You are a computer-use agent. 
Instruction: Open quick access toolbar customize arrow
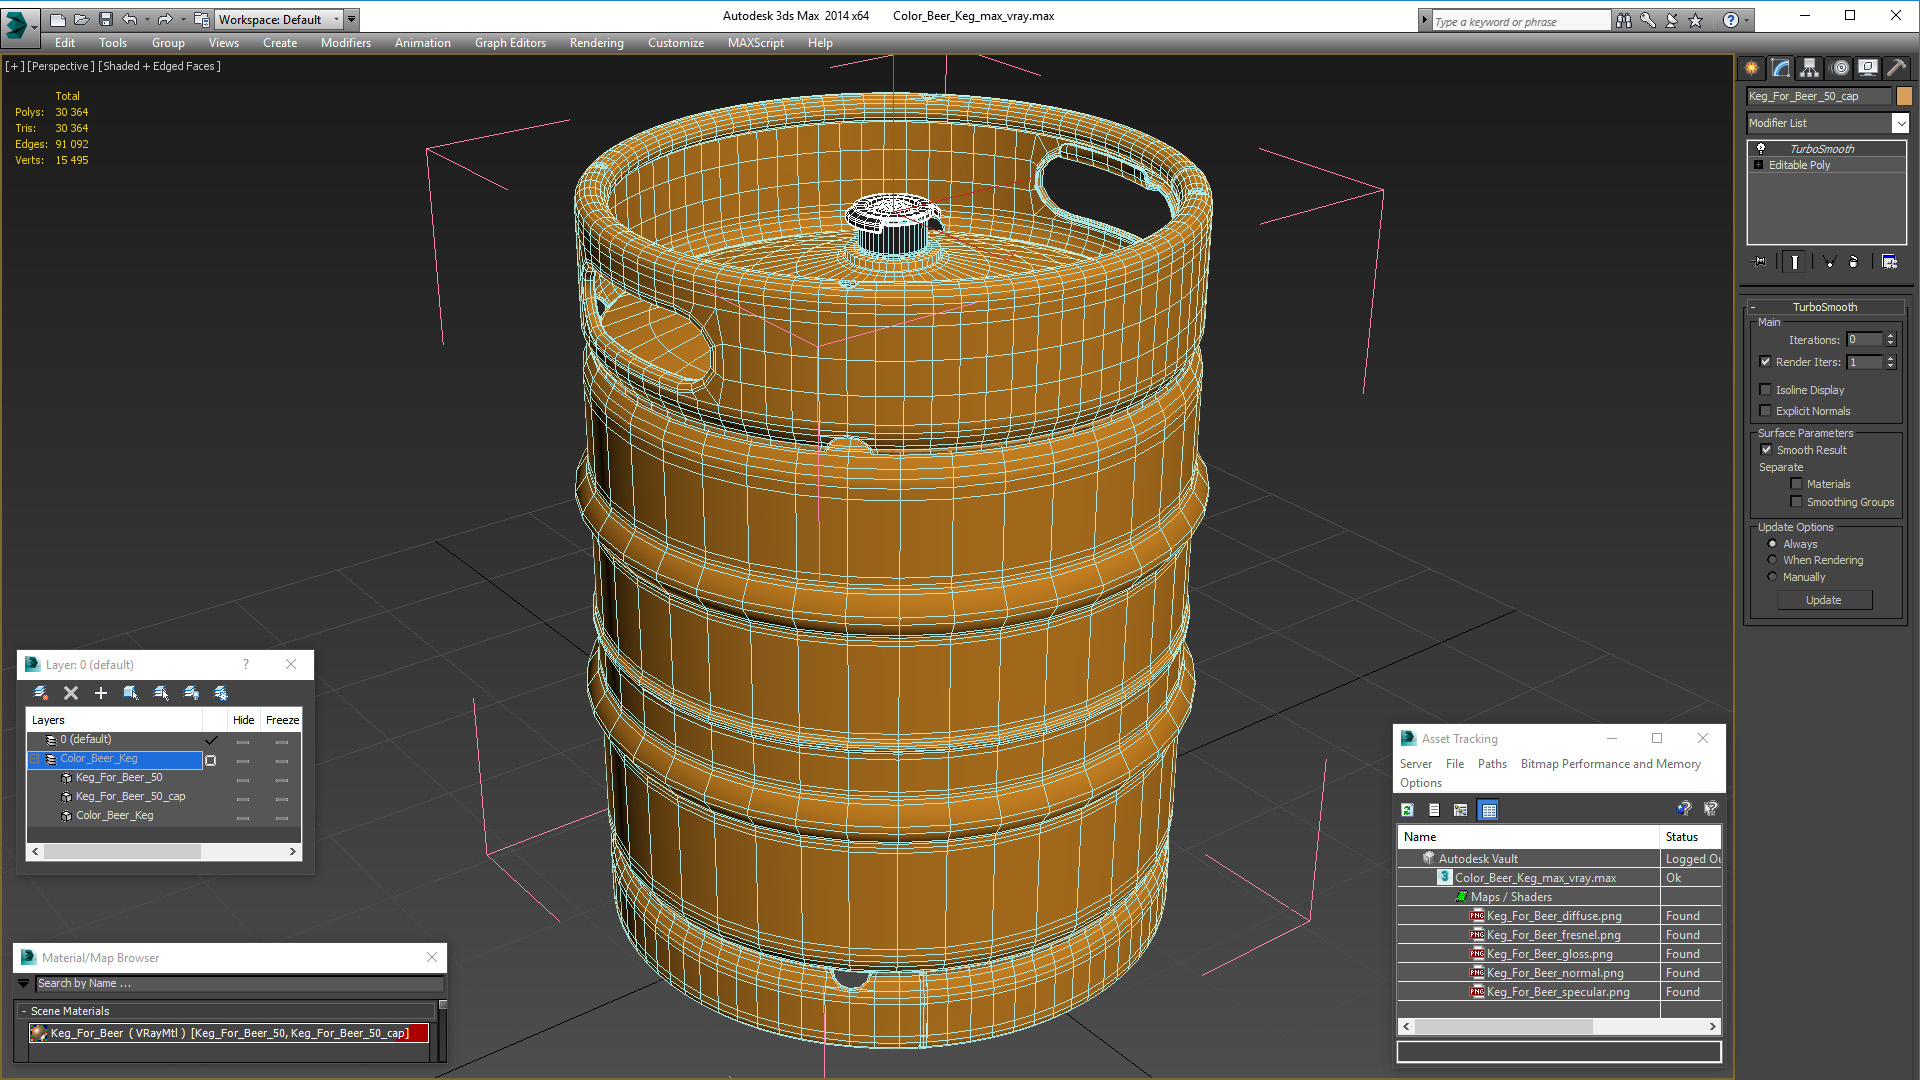click(351, 19)
